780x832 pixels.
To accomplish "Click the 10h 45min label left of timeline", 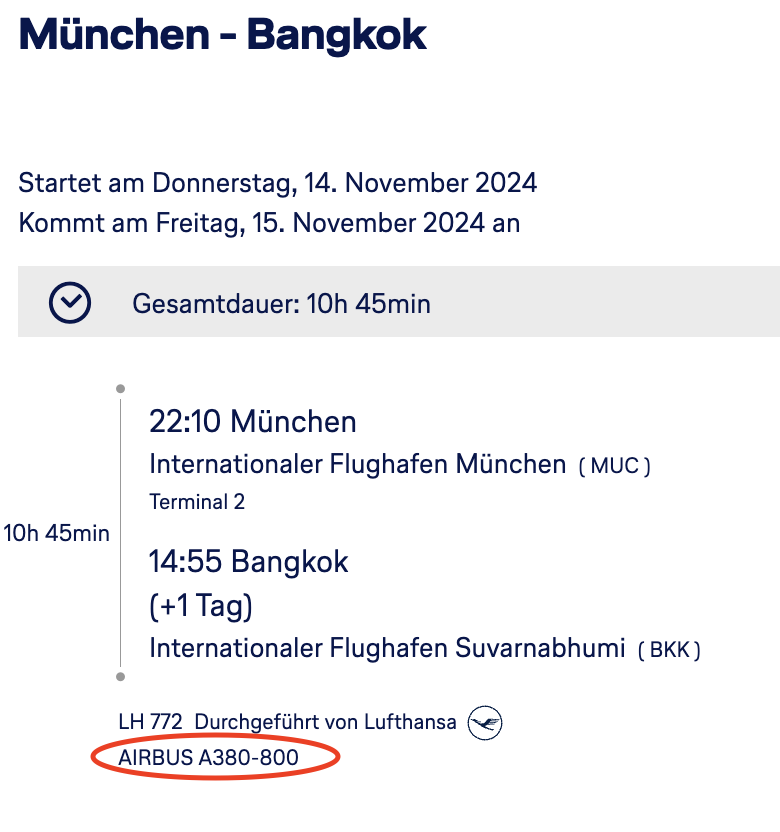I will 56,533.
